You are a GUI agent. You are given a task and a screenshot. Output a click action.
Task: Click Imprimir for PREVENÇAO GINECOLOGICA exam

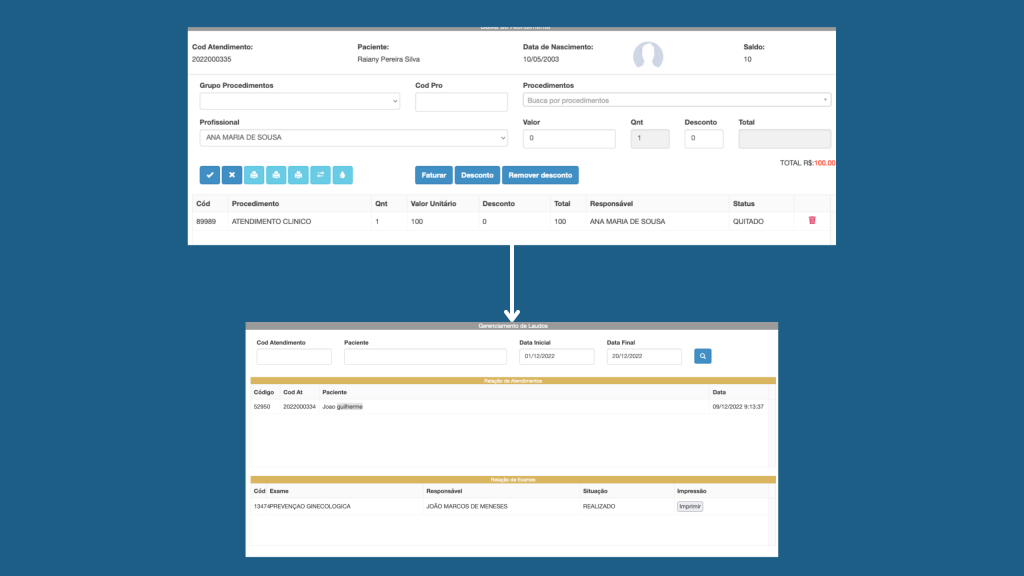click(690, 507)
